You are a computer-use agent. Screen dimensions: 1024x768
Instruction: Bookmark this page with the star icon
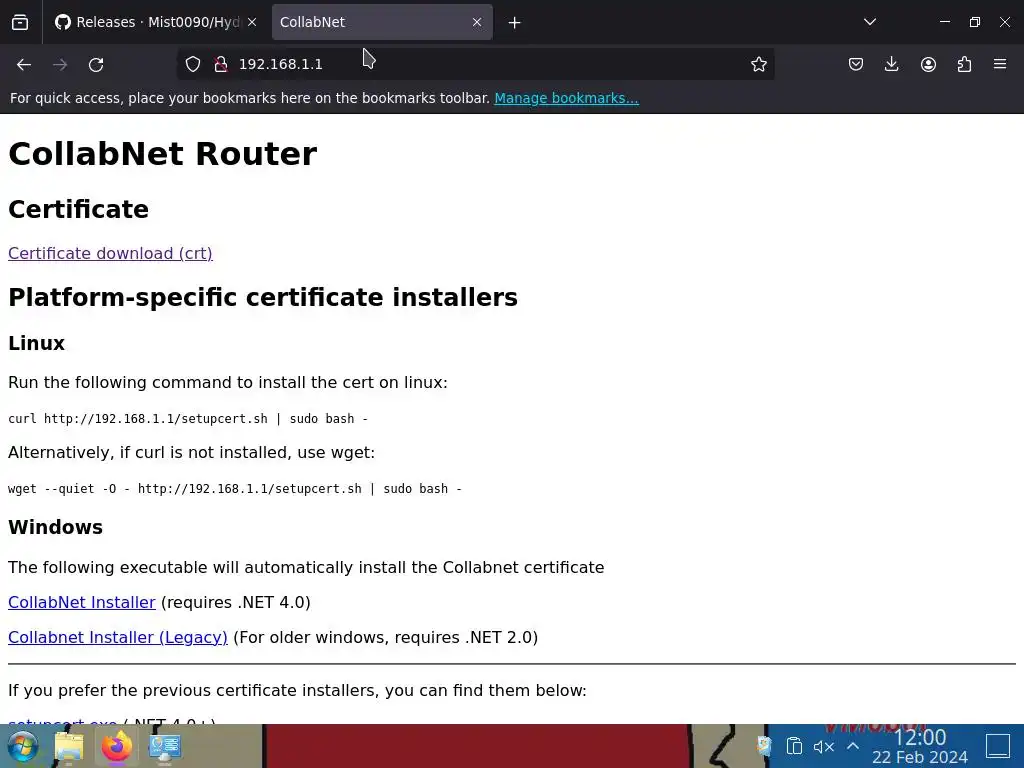tap(758, 64)
